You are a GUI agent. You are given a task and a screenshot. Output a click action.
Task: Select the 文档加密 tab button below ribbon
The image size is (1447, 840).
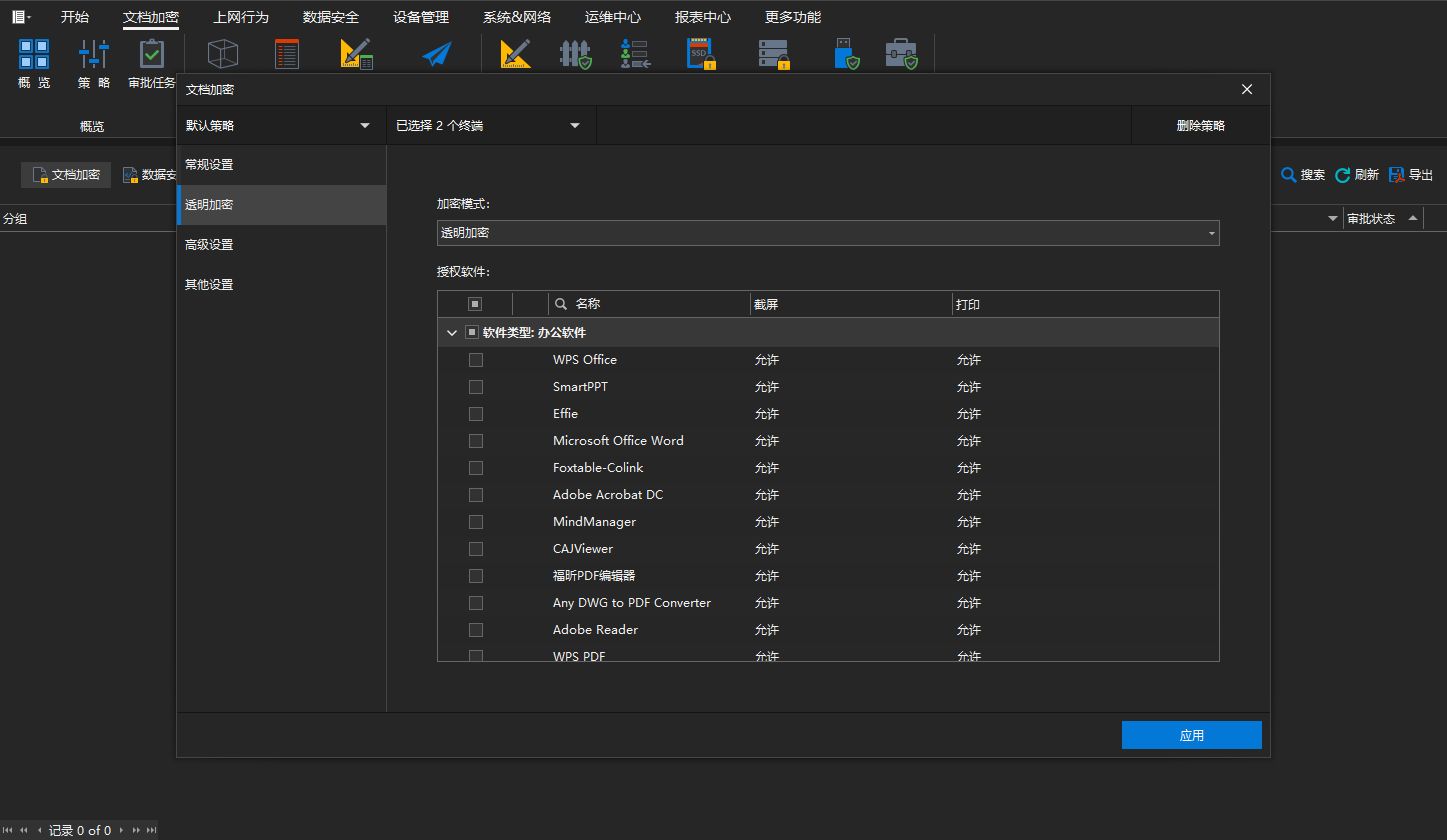click(x=66, y=175)
